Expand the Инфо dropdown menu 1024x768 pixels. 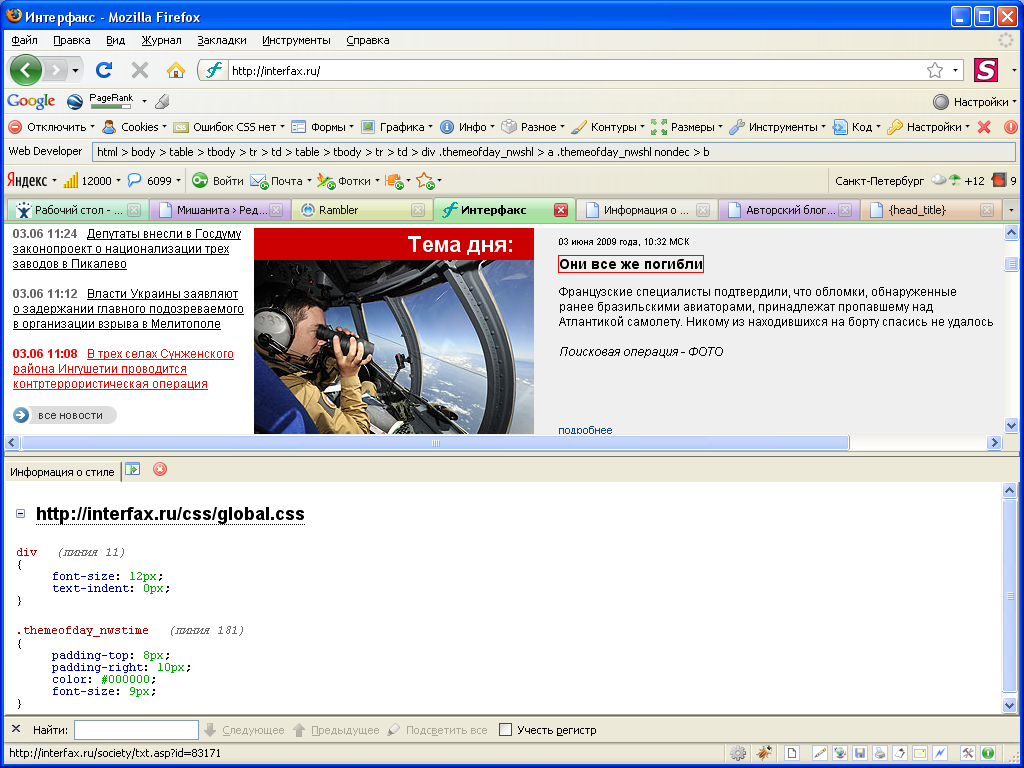467,127
